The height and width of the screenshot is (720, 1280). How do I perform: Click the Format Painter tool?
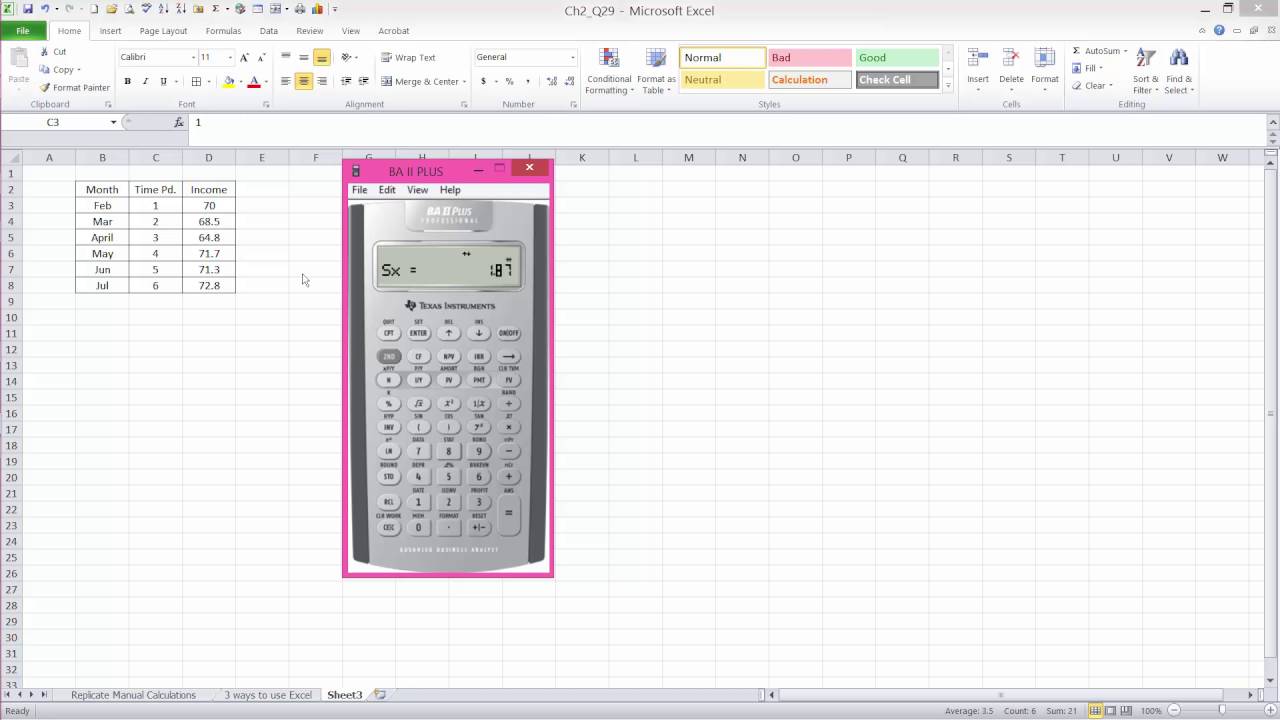click(x=75, y=88)
